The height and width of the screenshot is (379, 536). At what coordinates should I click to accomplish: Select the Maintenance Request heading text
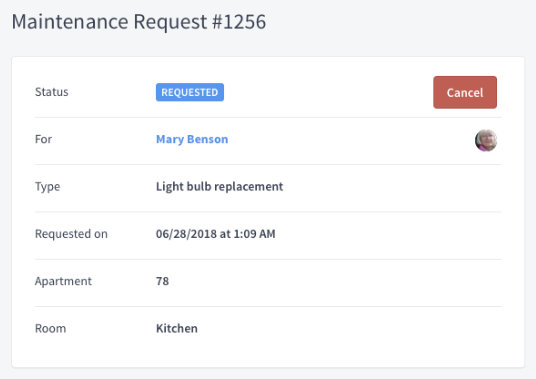tap(109, 22)
